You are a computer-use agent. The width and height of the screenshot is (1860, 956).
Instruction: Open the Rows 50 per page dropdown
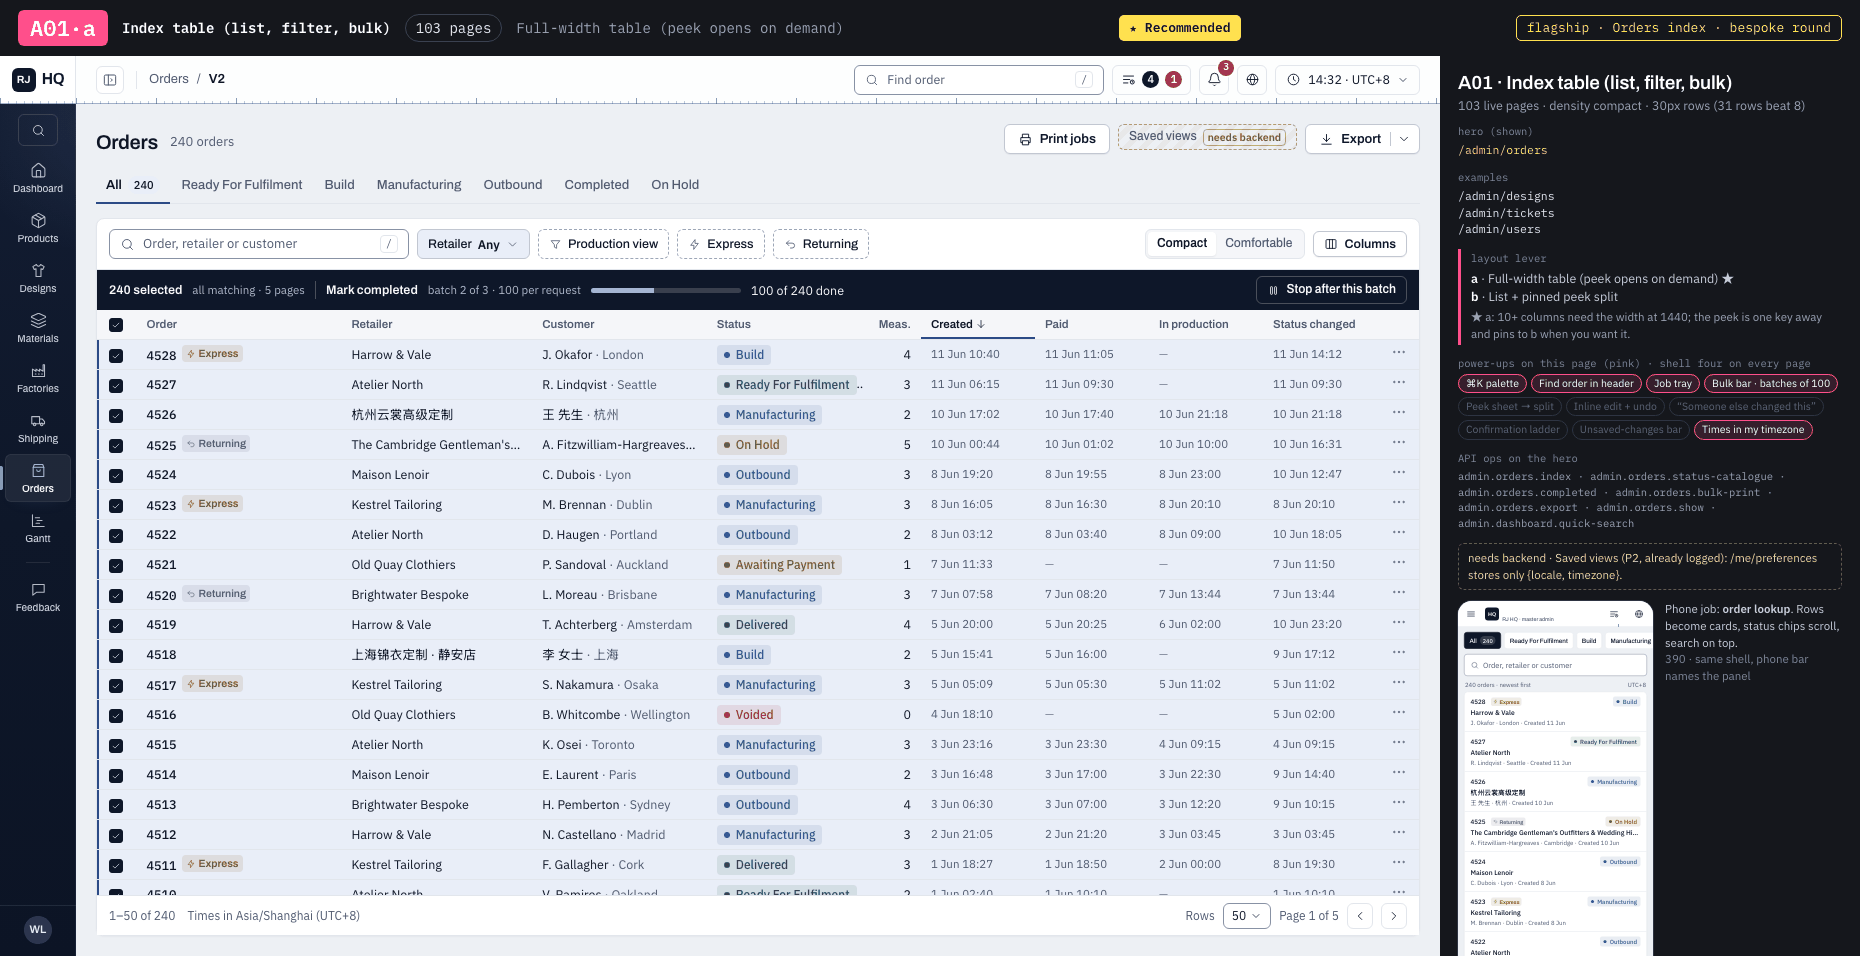tap(1246, 915)
